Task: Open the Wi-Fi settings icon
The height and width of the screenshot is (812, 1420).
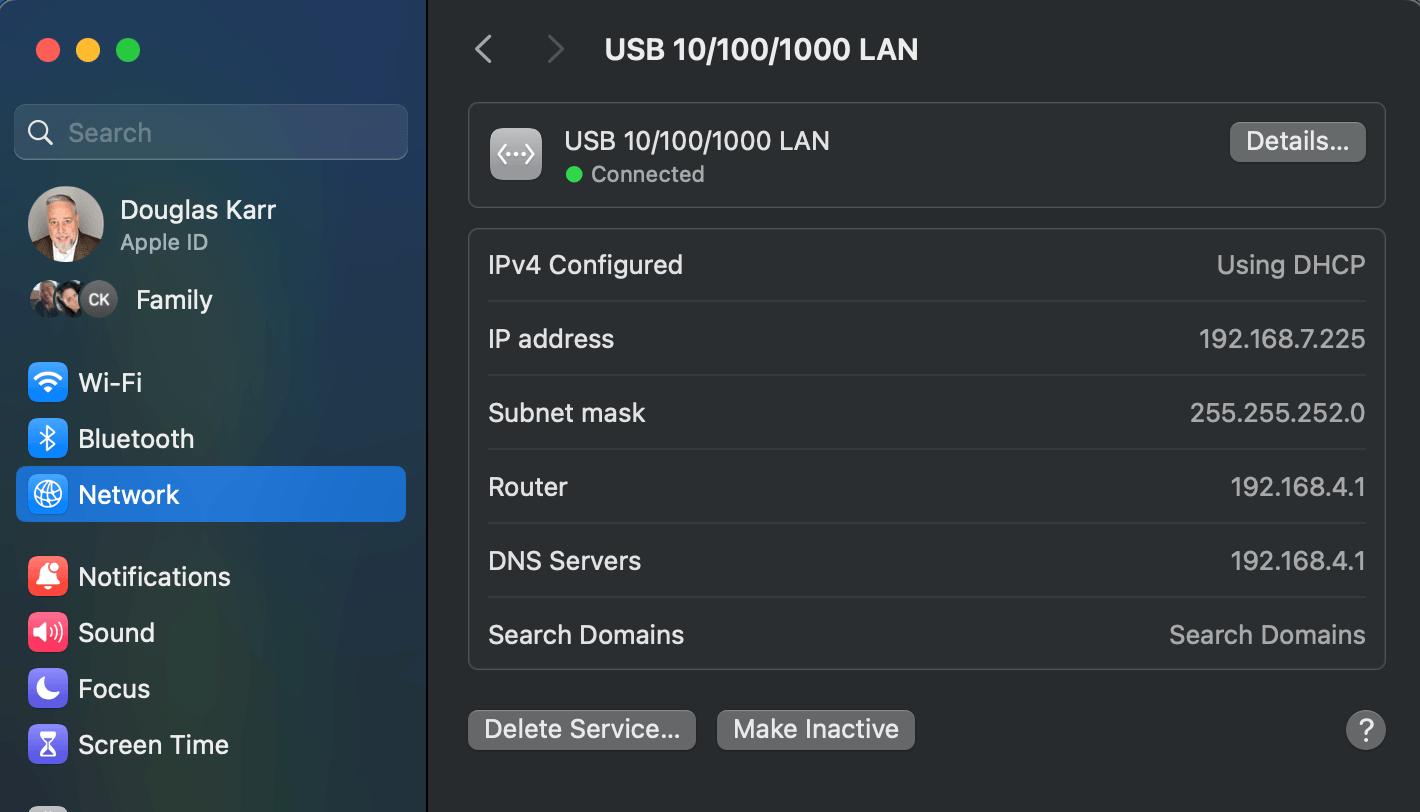Action: (x=47, y=382)
